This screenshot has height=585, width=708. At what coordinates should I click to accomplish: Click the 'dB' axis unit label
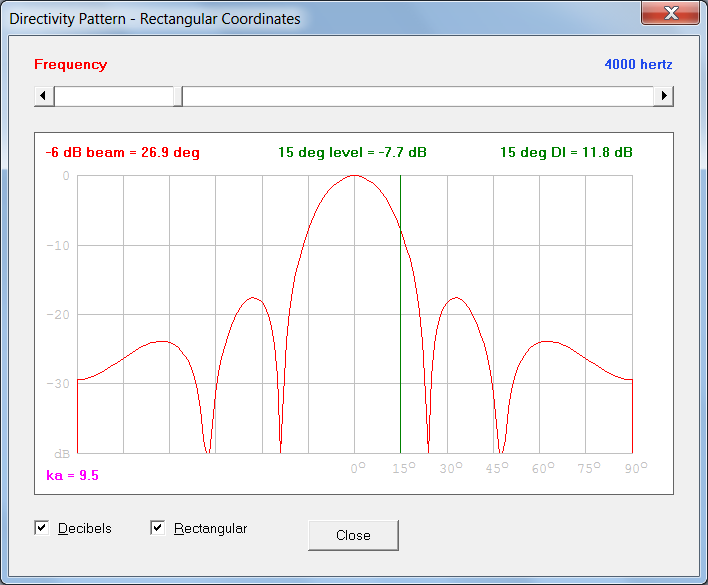tap(62, 454)
